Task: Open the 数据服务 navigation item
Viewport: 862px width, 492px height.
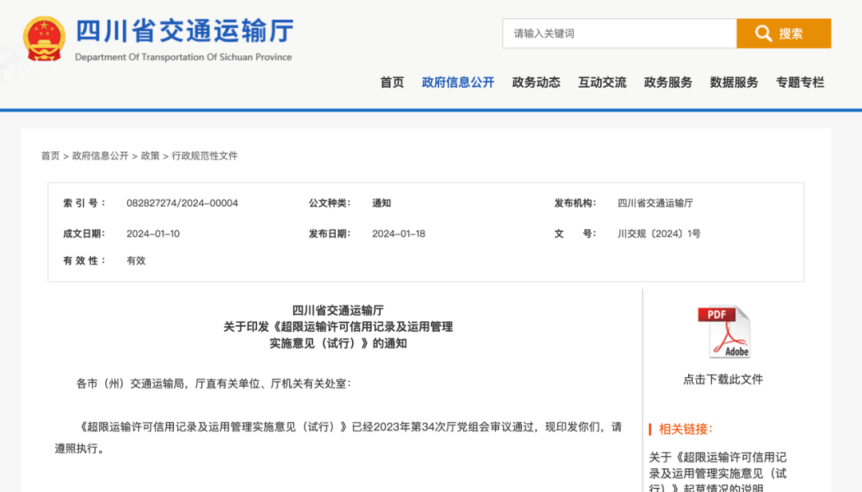Action: 734,82
